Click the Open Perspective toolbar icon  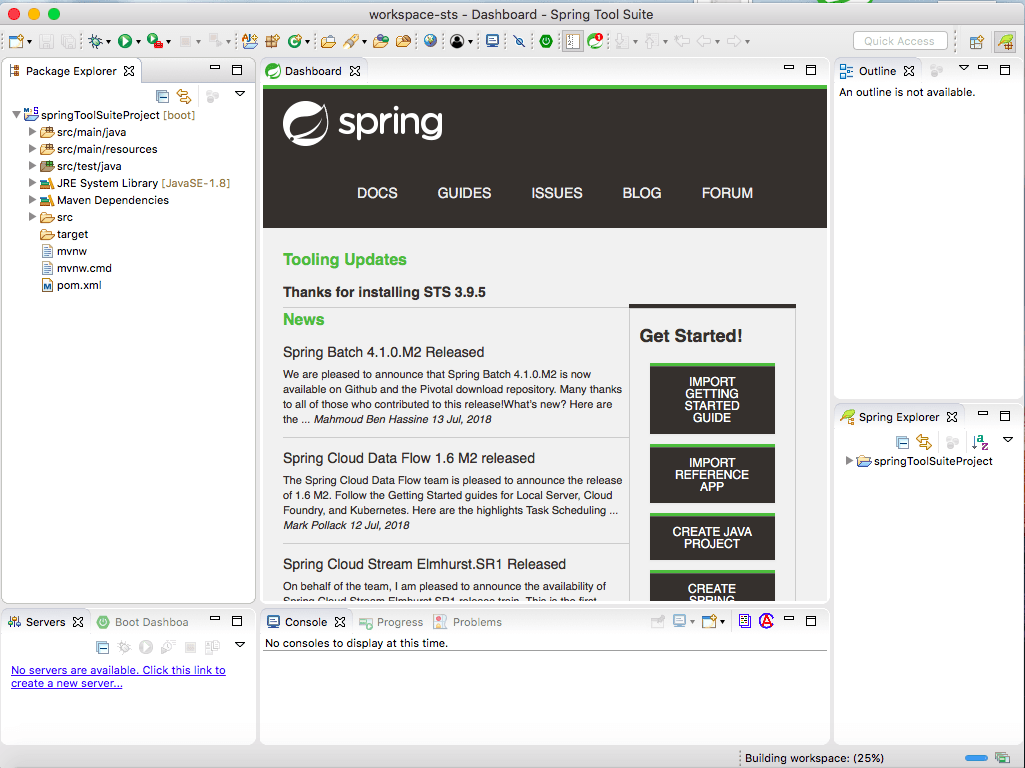coord(977,42)
